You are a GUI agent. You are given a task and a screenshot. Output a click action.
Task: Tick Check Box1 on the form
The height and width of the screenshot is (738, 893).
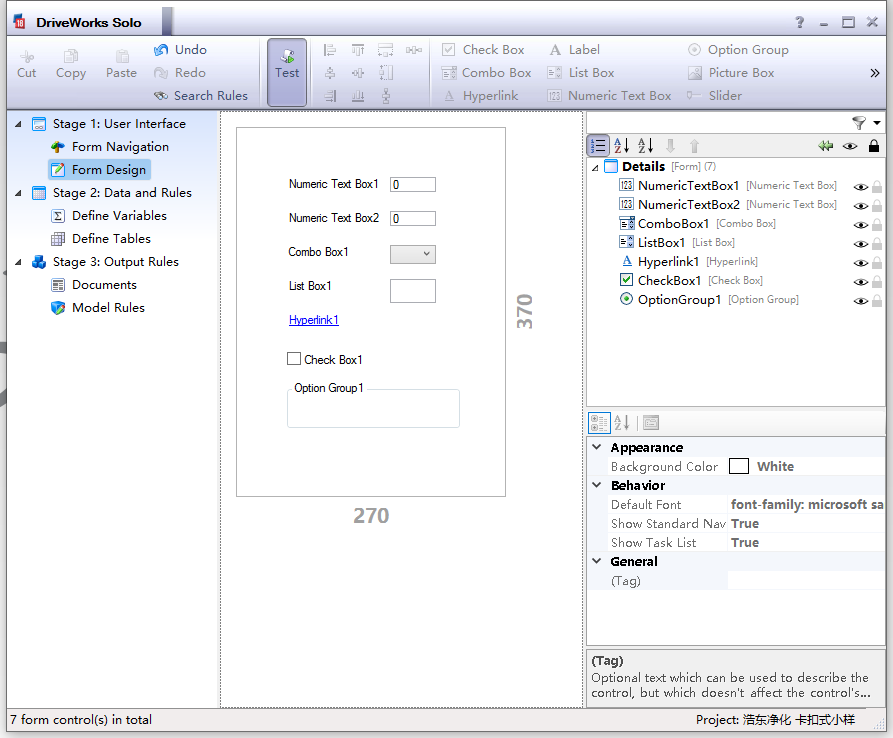[294, 359]
